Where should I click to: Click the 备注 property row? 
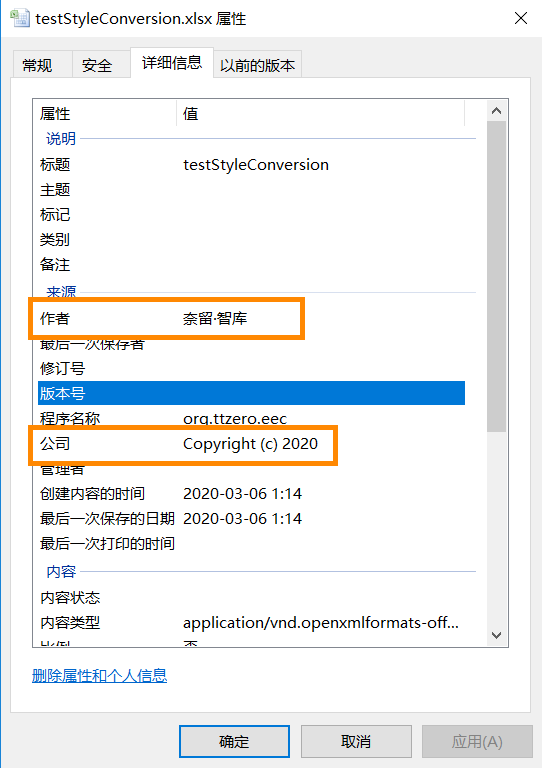251,264
